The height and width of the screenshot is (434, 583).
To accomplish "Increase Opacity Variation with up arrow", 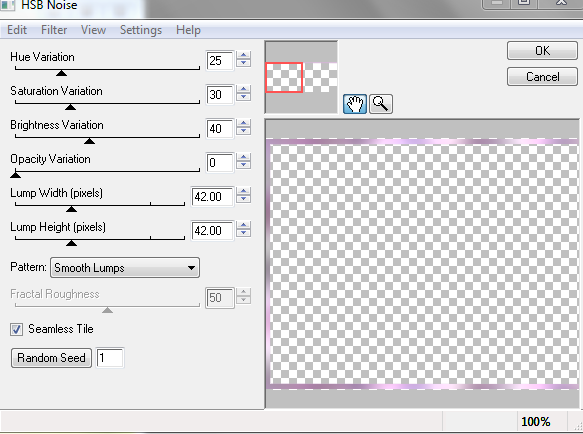I will coord(244,157).
